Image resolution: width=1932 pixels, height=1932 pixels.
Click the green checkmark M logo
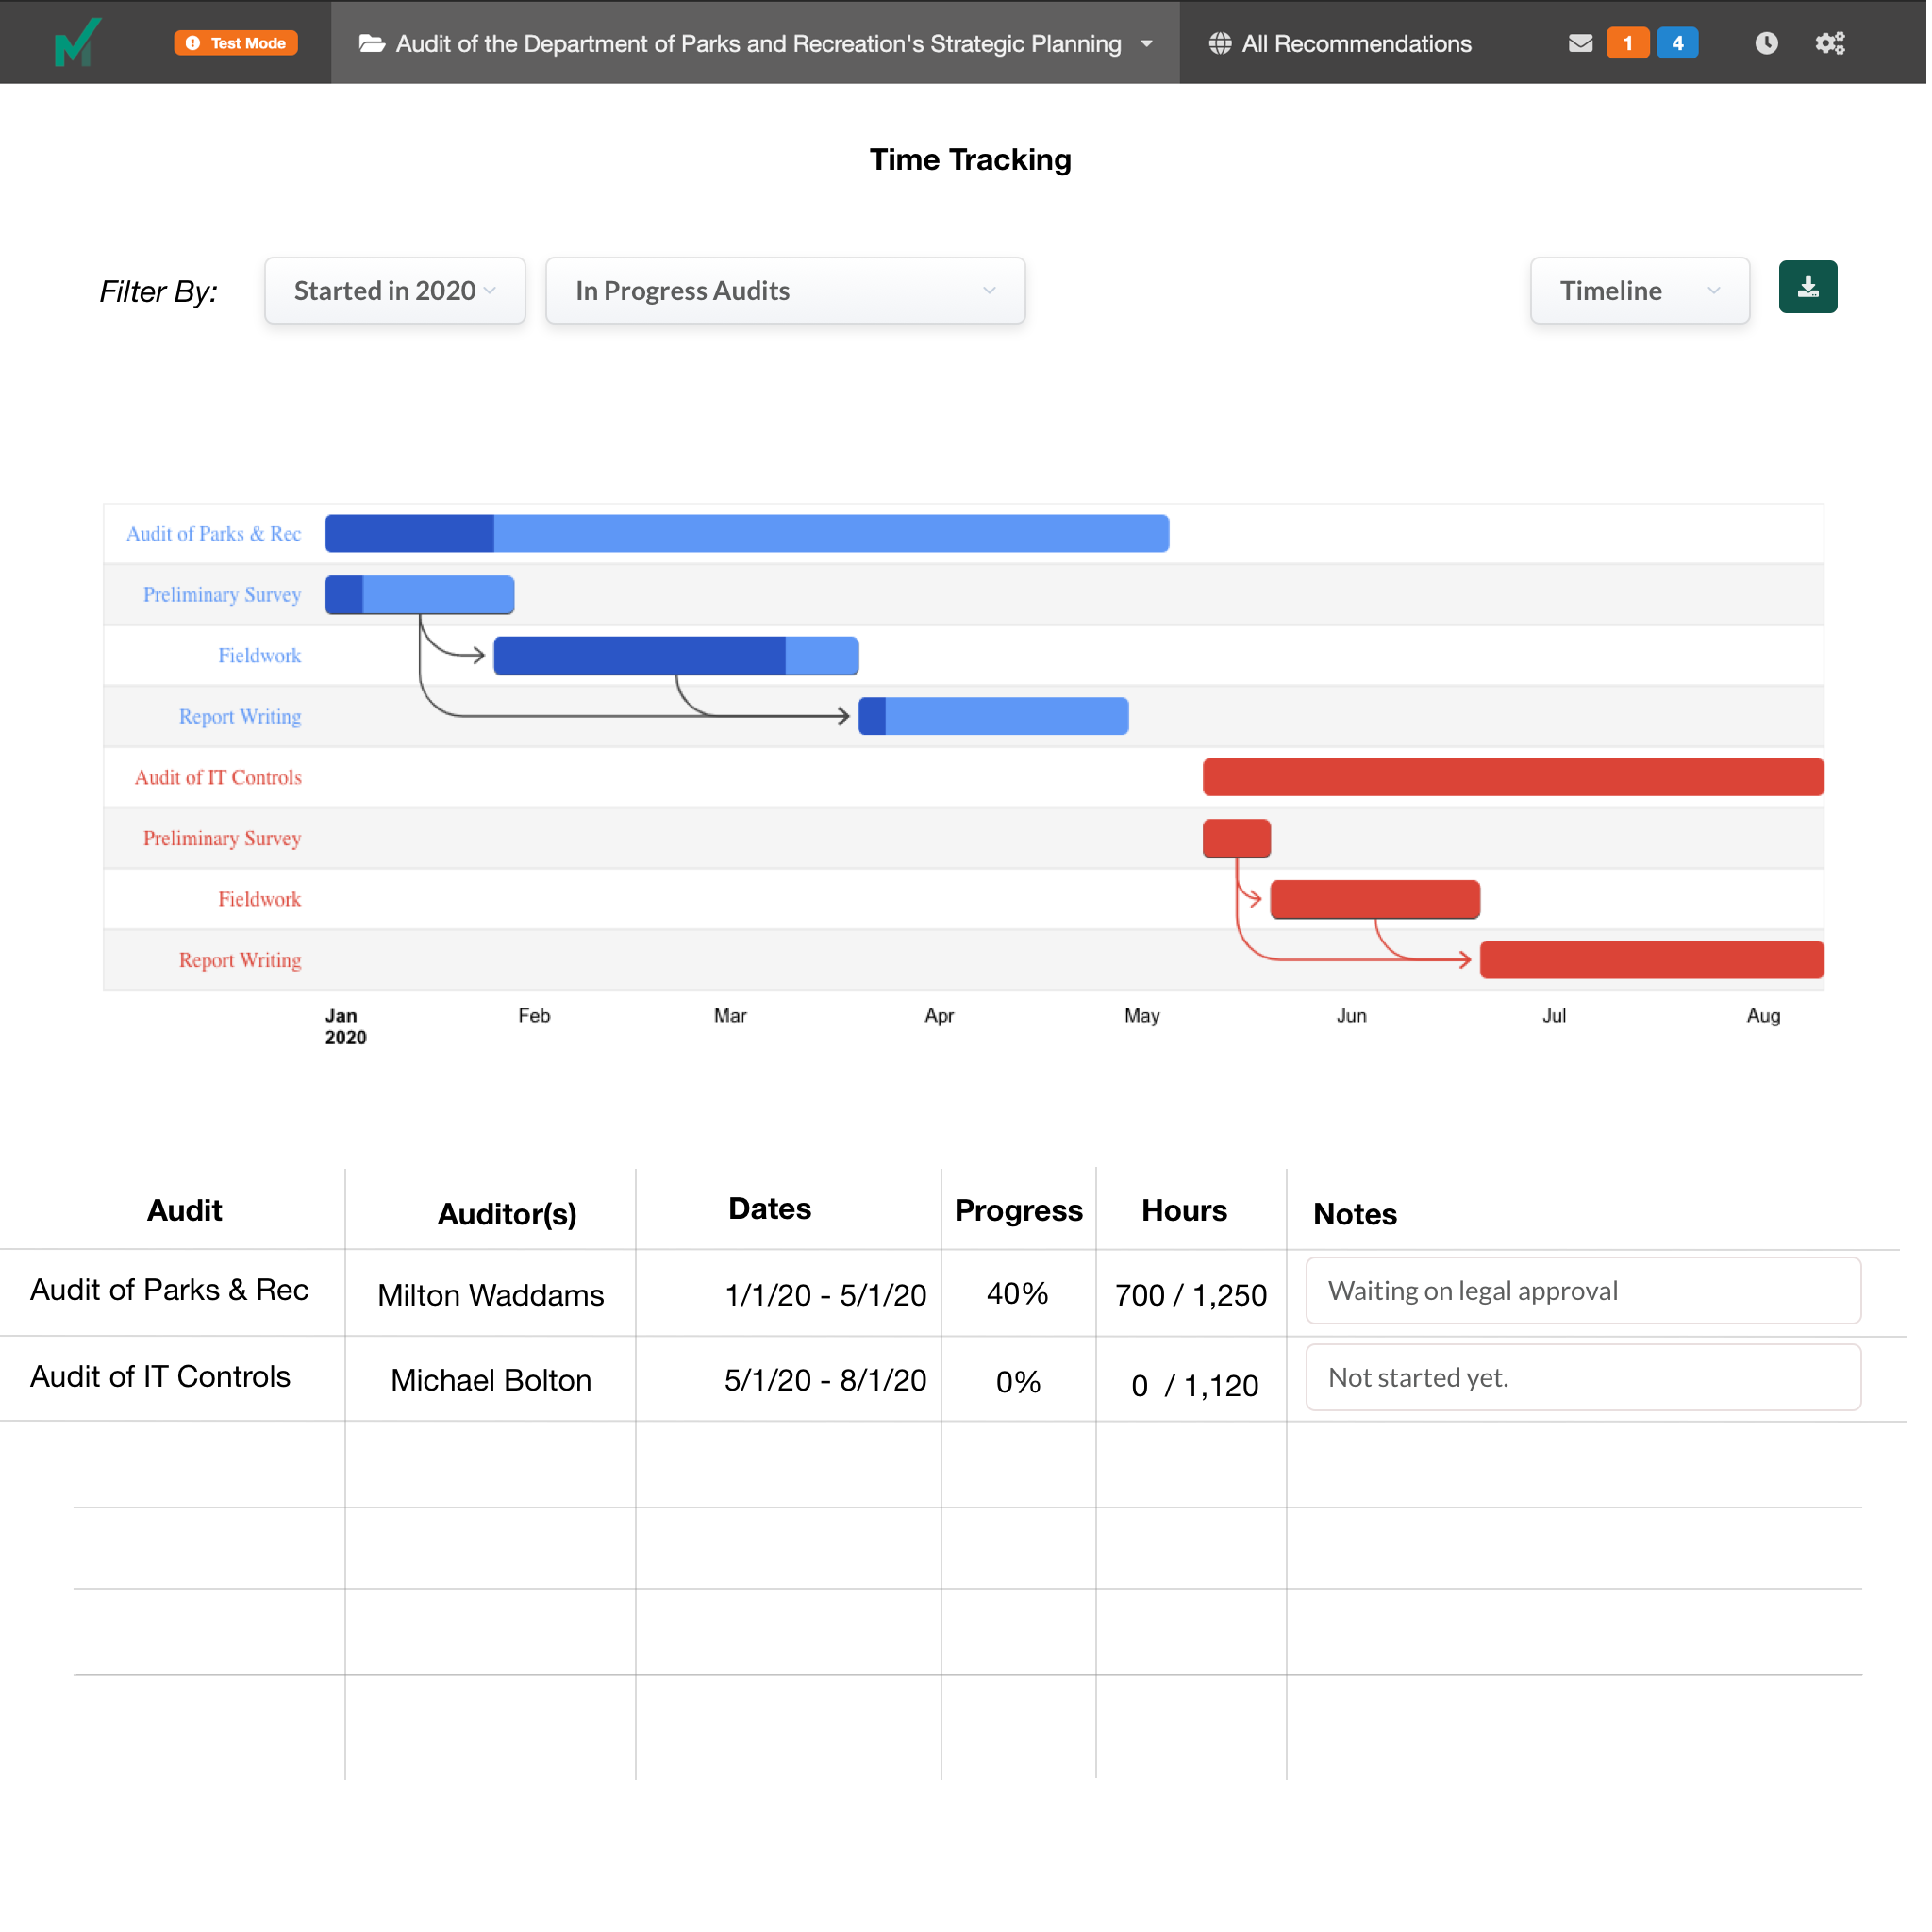[77, 42]
